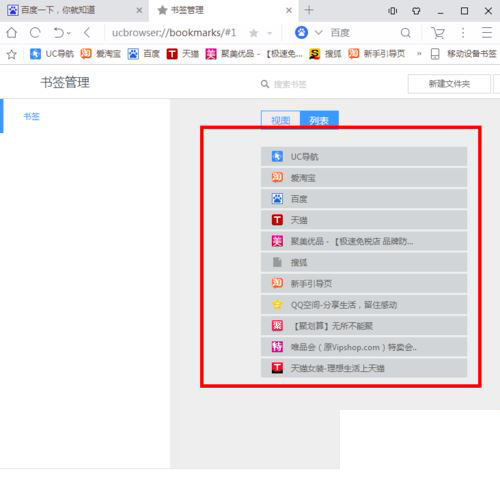The width and height of the screenshot is (500, 484).
Task: Focus the 百度 search input box
Action: (x=362, y=33)
